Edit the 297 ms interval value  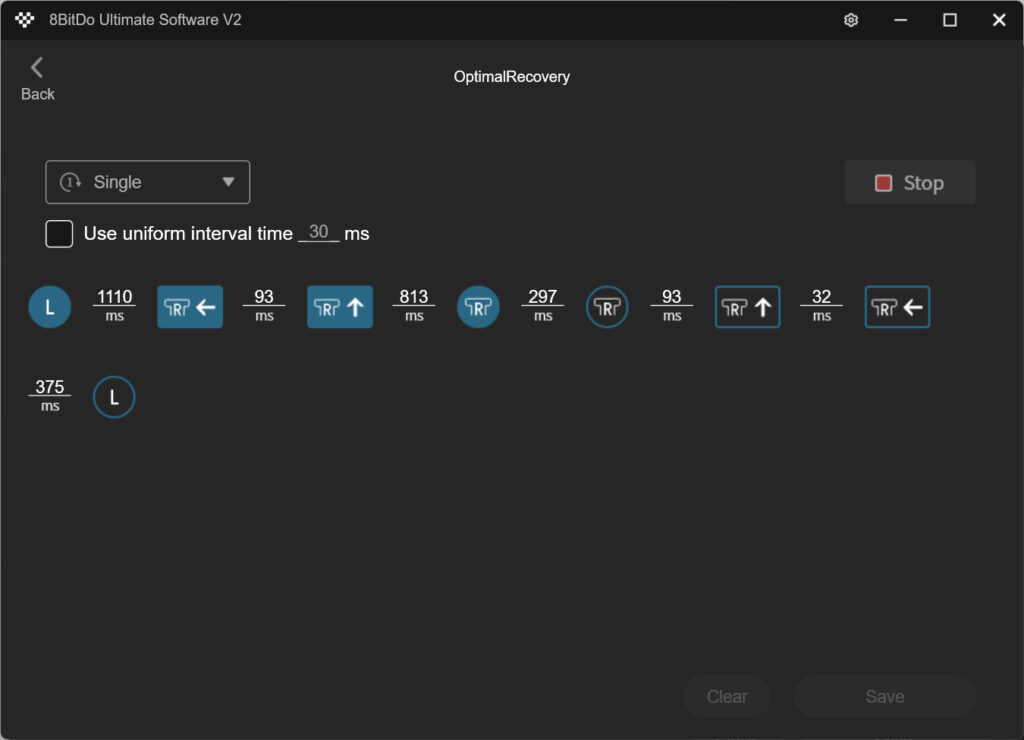pyautogui.click(x=542, y=297)
